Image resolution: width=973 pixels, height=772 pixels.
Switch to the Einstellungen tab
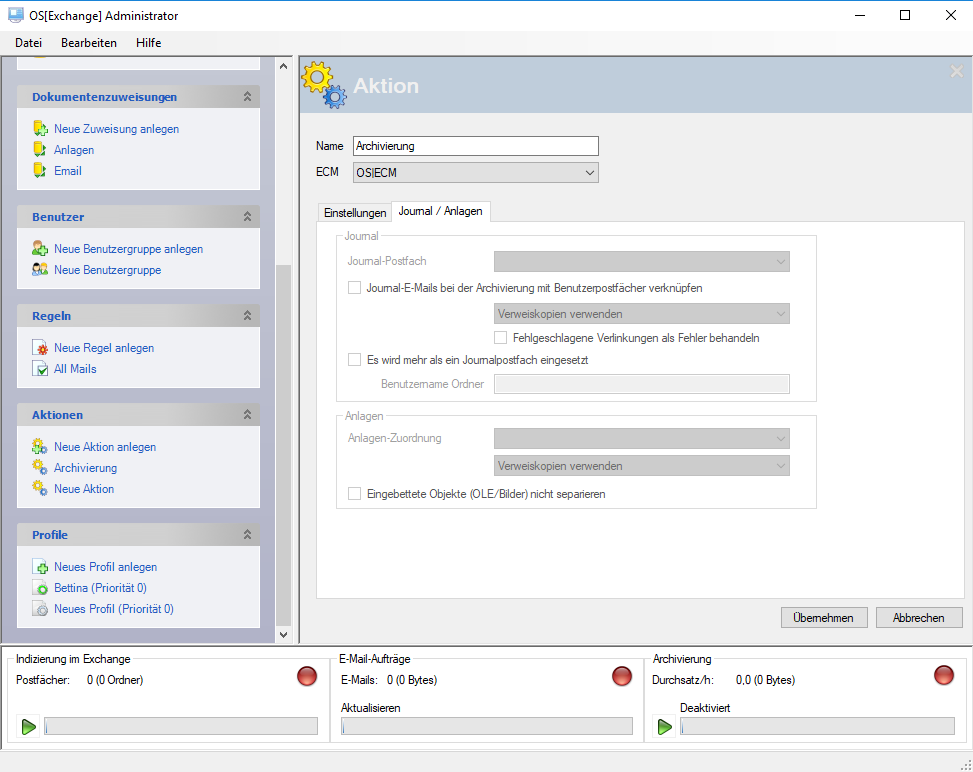[354, 213]
